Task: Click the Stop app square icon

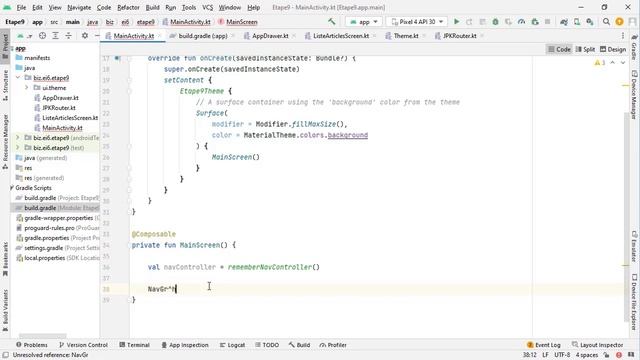Action: [547, 22]
